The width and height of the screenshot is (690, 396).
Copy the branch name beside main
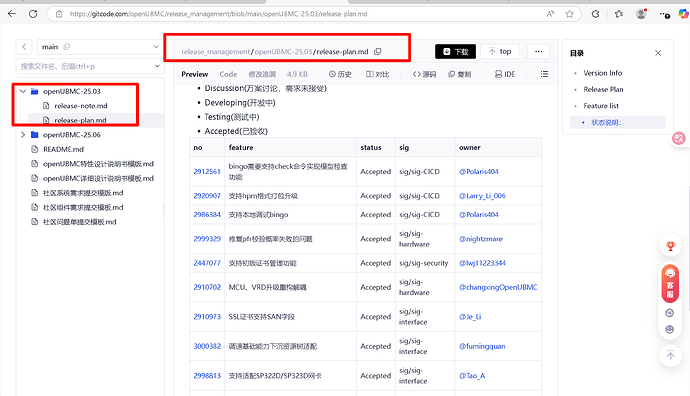coord(66,47)
